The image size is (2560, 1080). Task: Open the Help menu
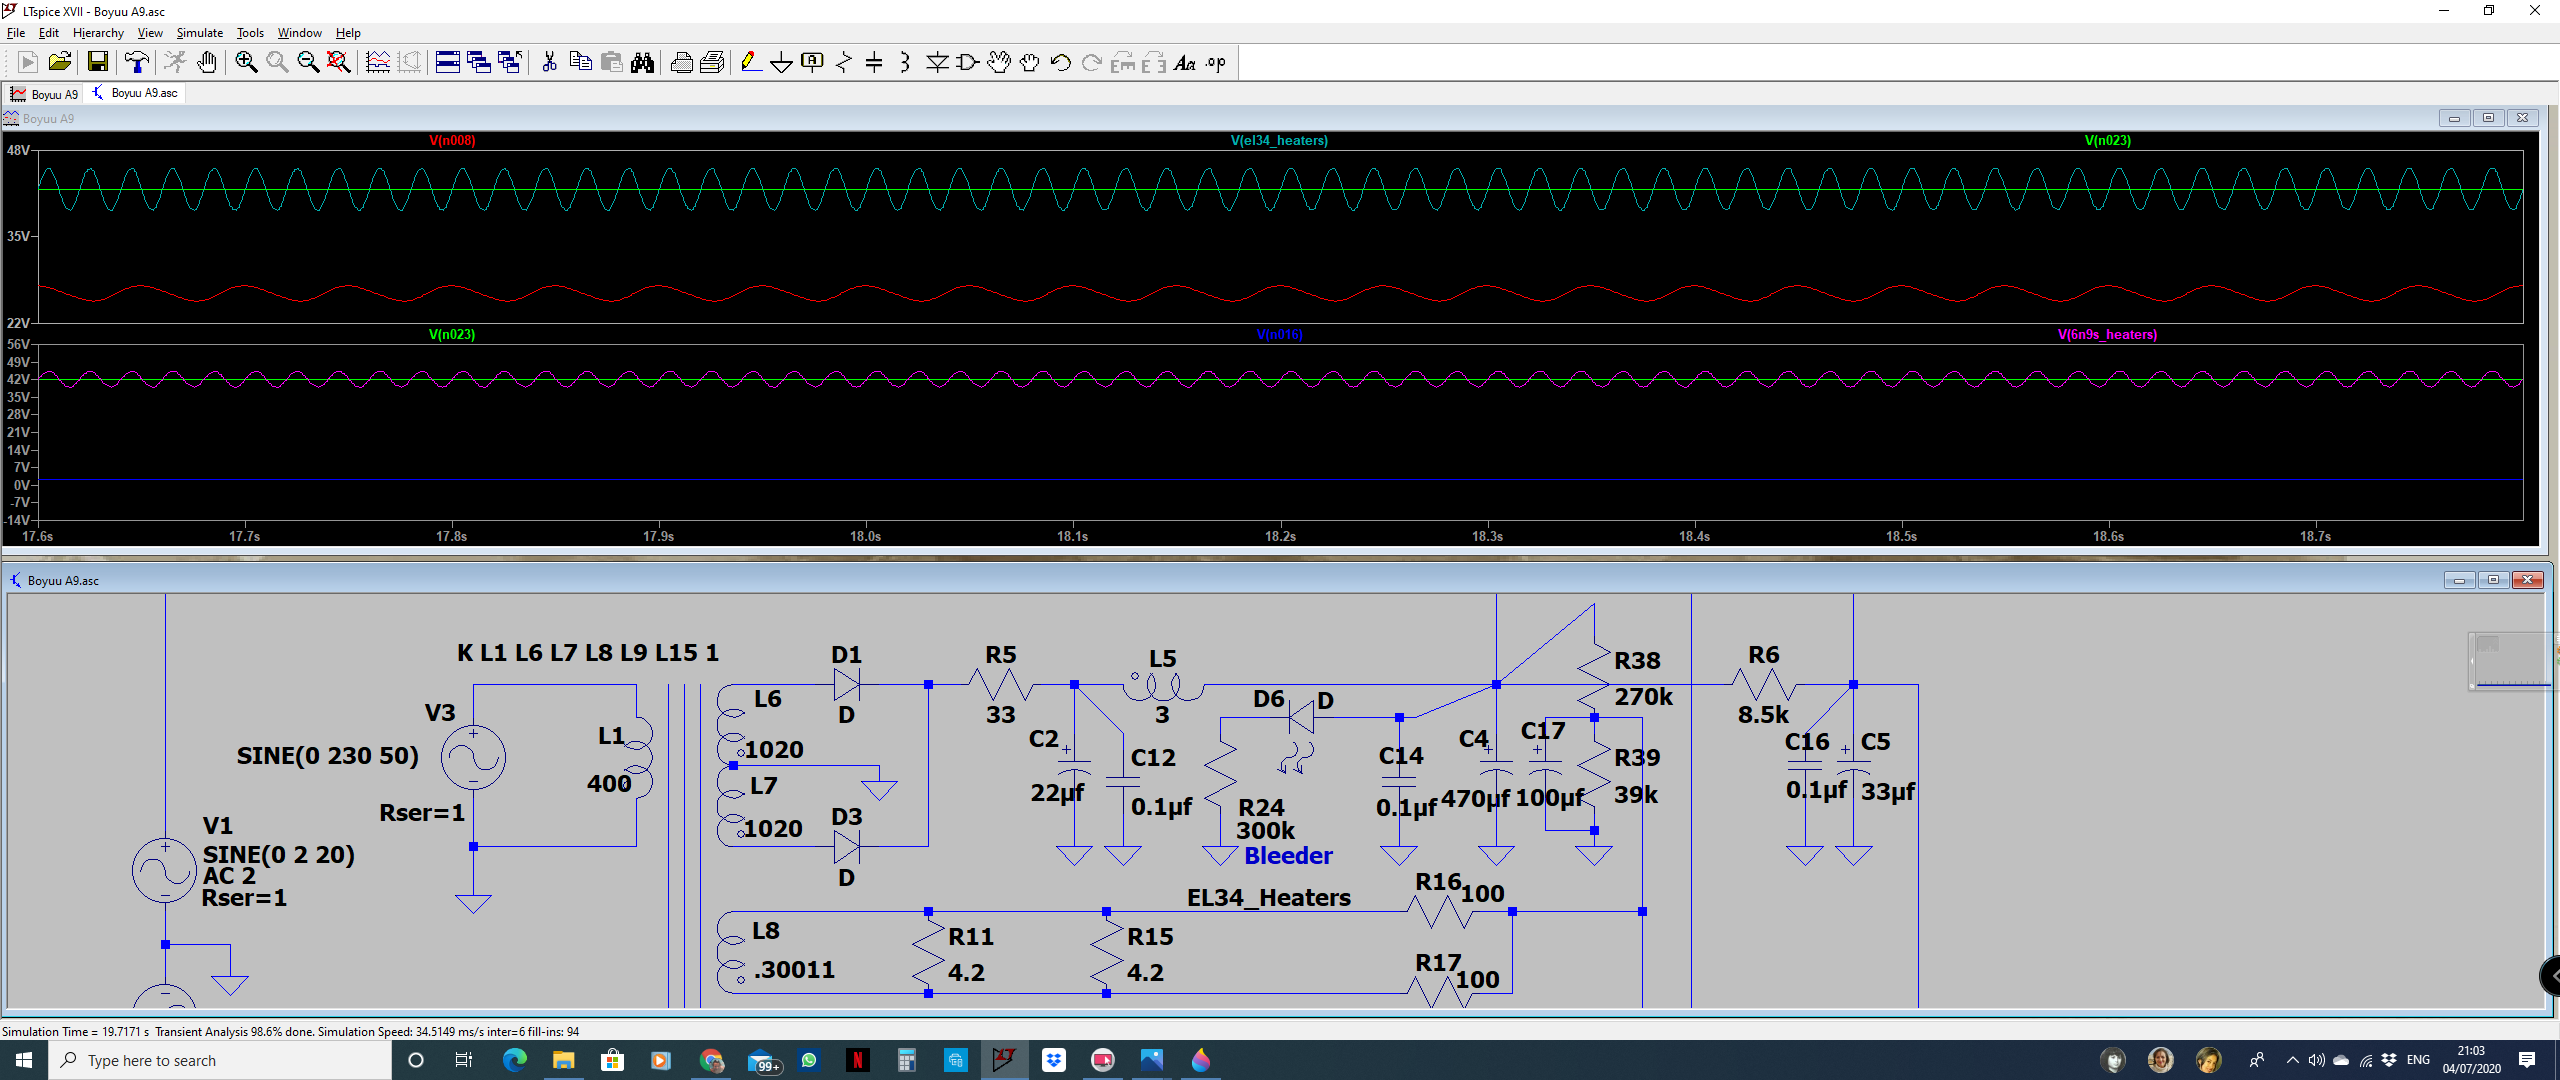pyautogui.click(x=348, y=33)
